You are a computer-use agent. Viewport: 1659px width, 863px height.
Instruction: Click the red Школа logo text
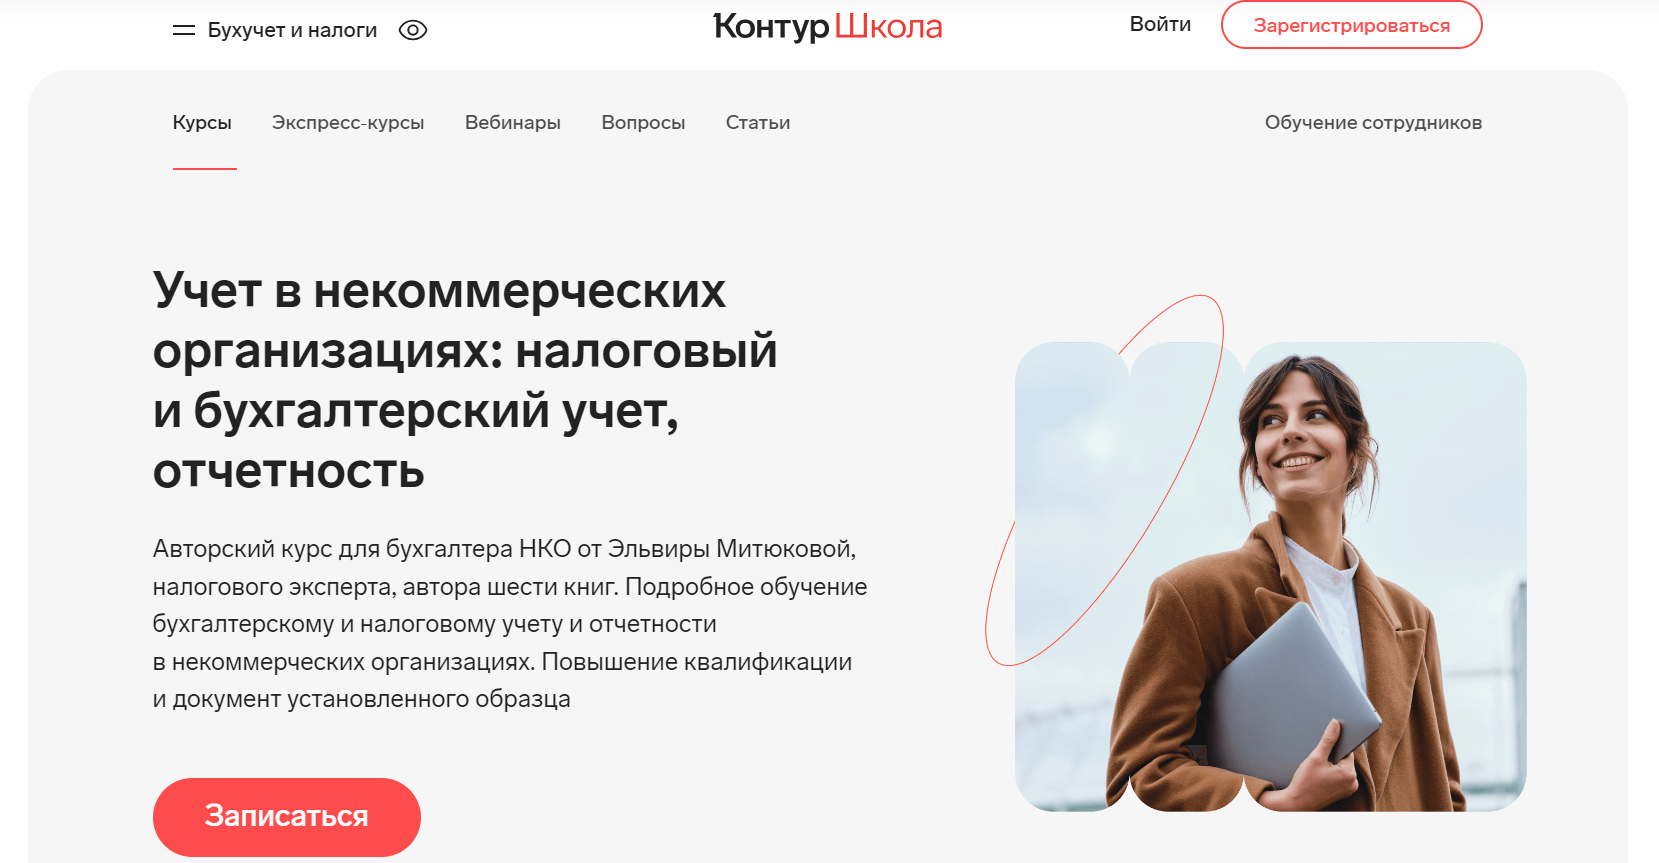pos(889,26)
